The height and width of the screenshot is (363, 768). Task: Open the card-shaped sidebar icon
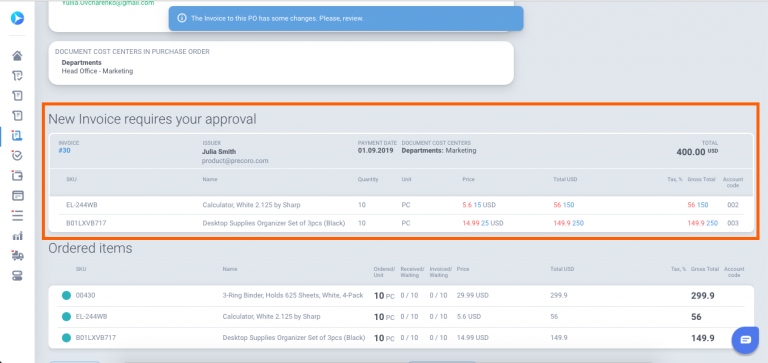[x=17, y=195]
